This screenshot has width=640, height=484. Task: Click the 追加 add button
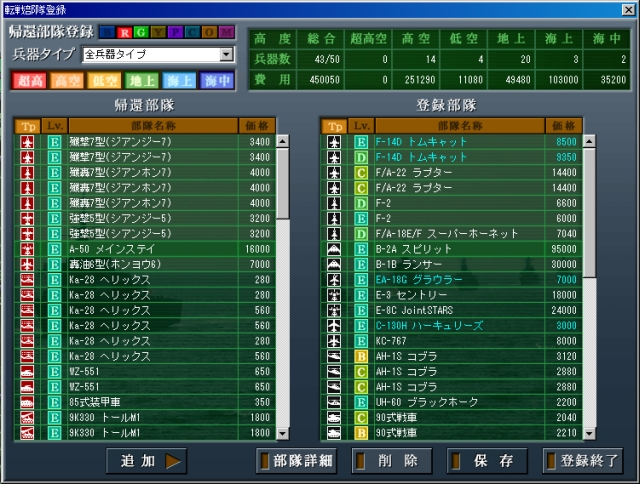pyautogui.click(x=147, y=461)
